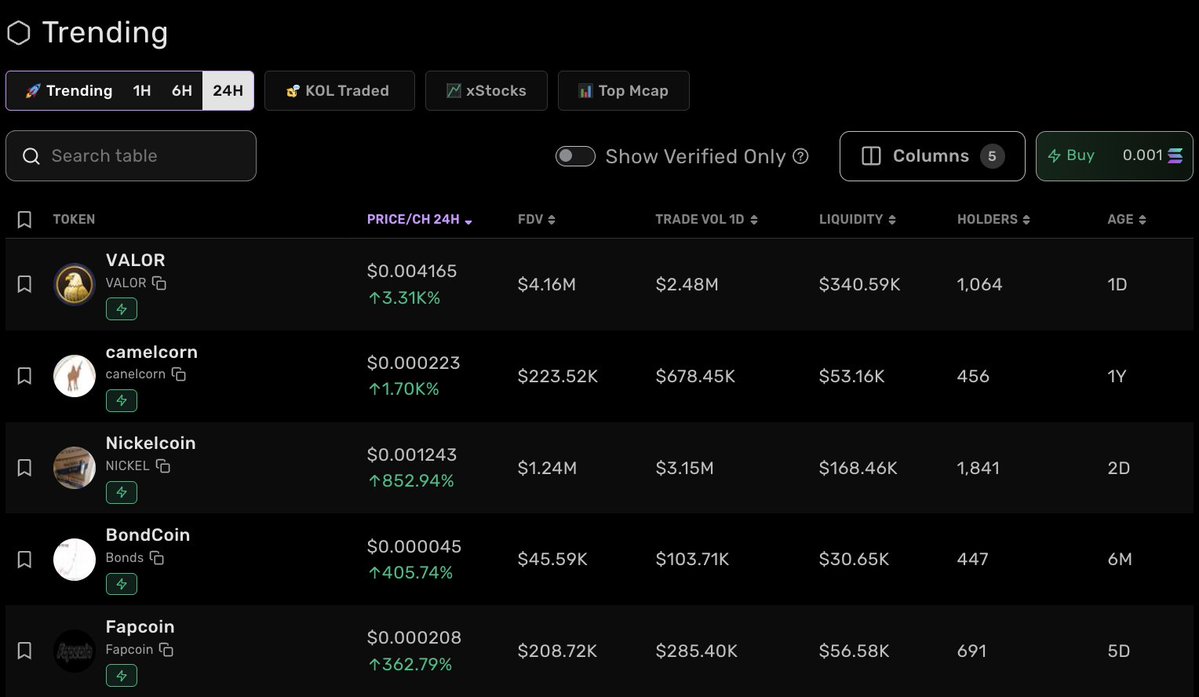The height and width of the screenshot is (697, 1199).
Task: Copy the BondCoin token address
Action: coord(157,558)
